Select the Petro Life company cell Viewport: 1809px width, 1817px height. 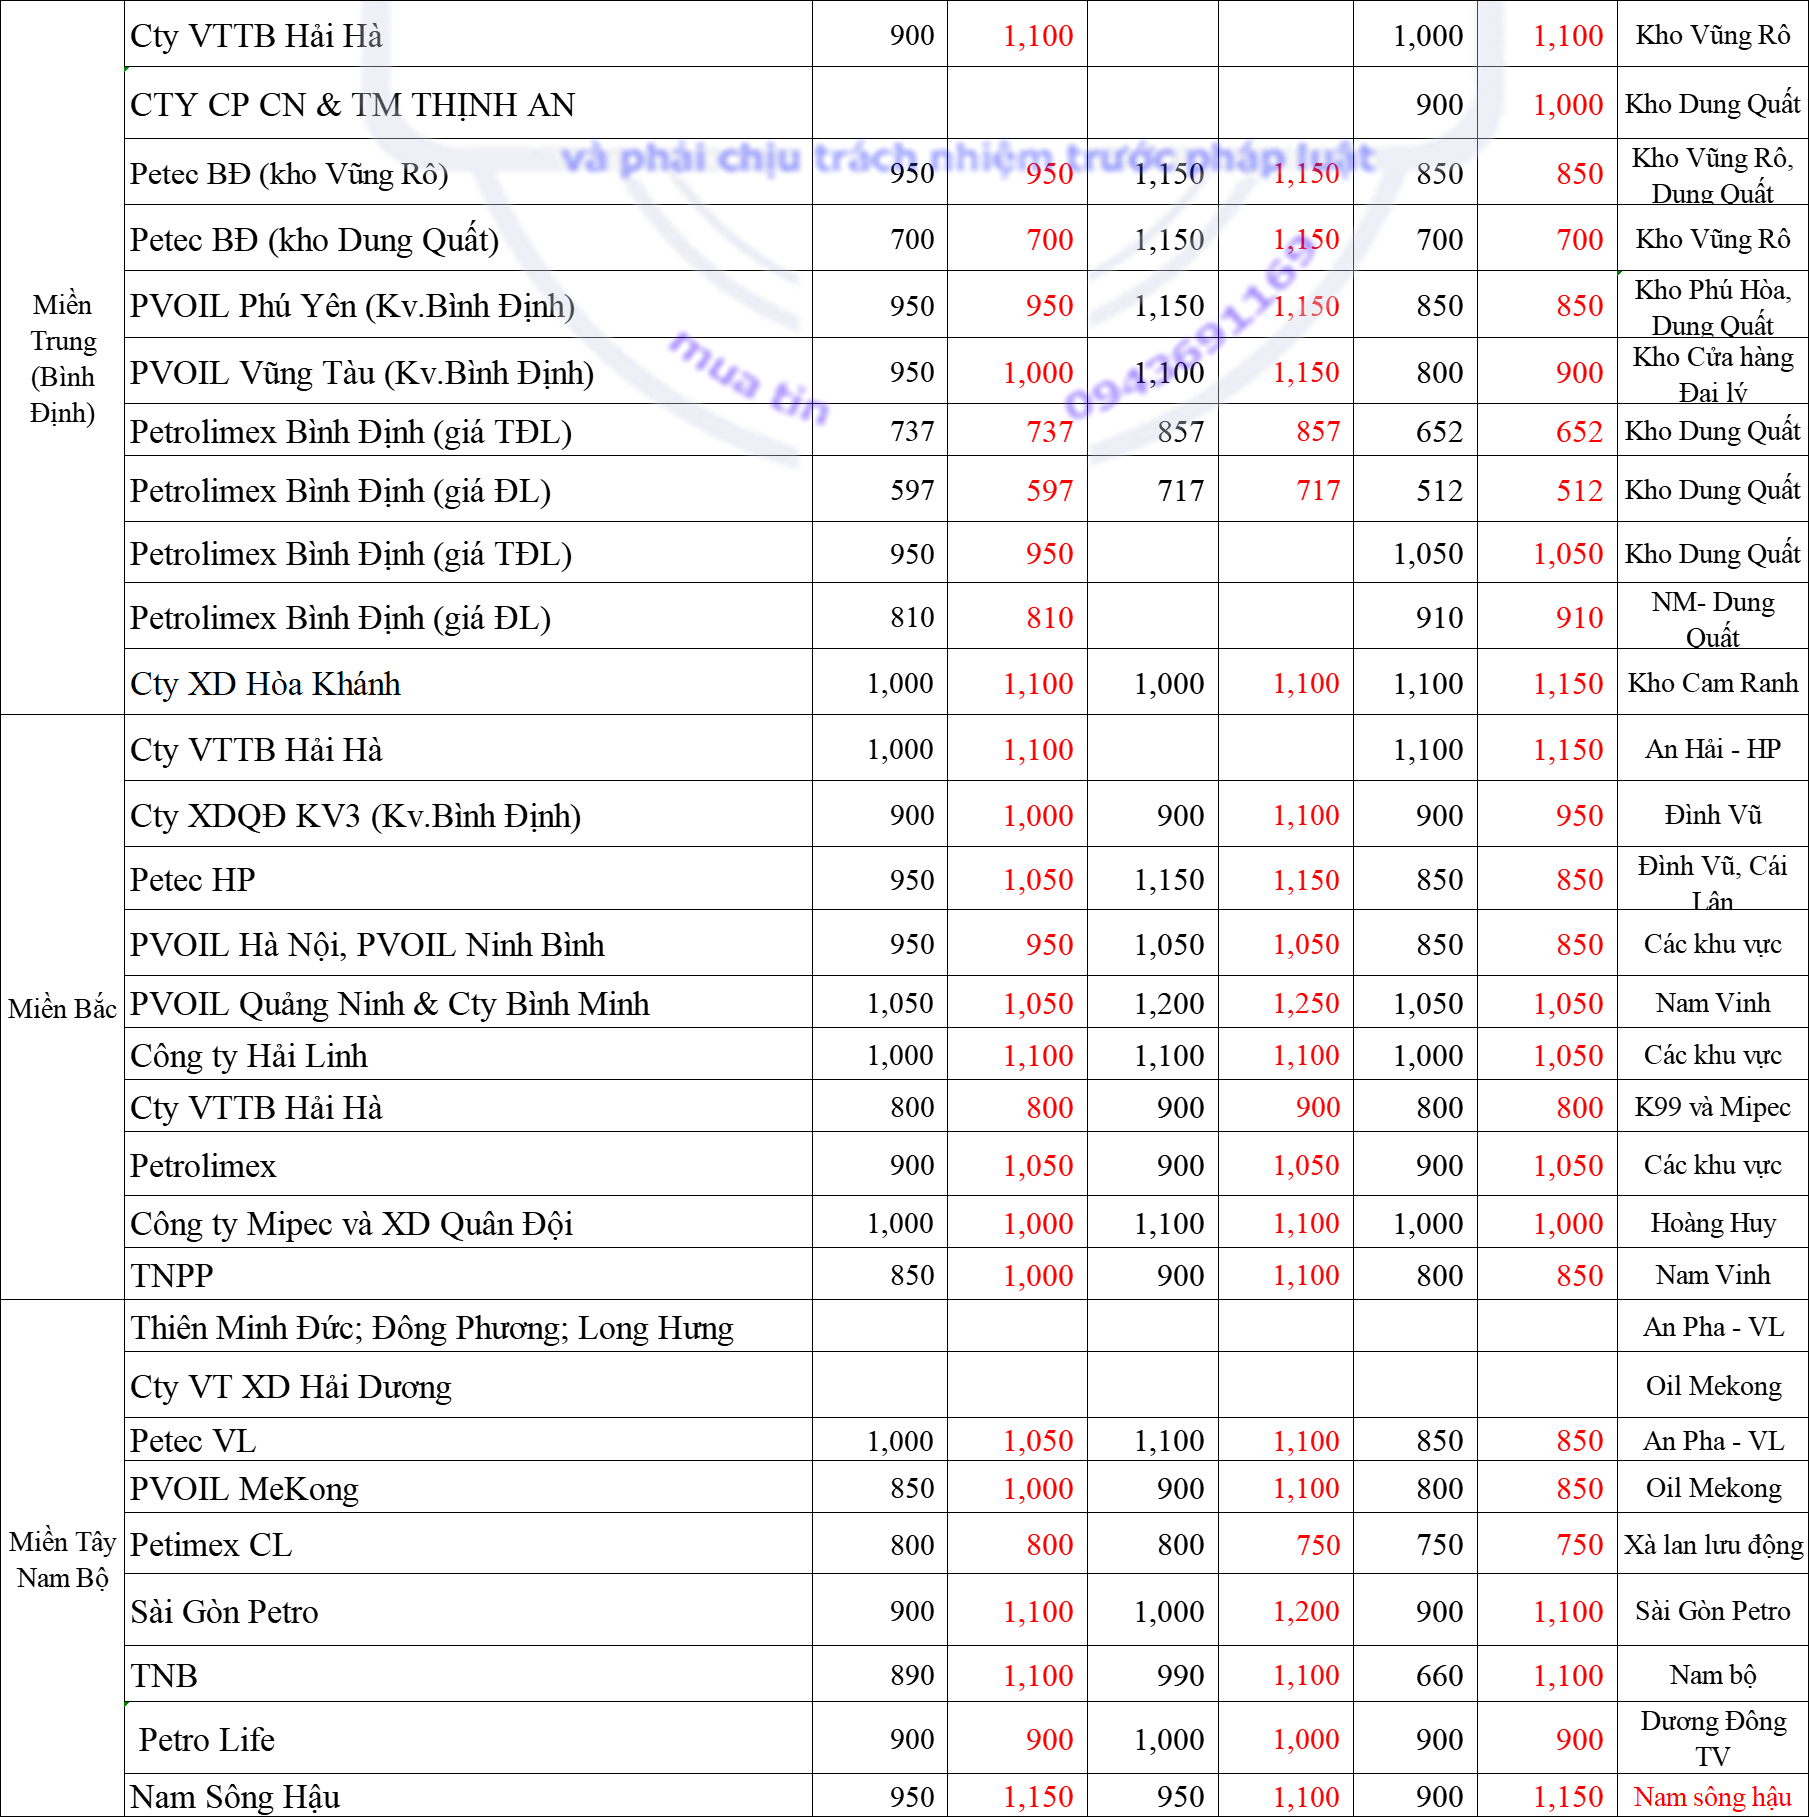tap(468, 1739)
